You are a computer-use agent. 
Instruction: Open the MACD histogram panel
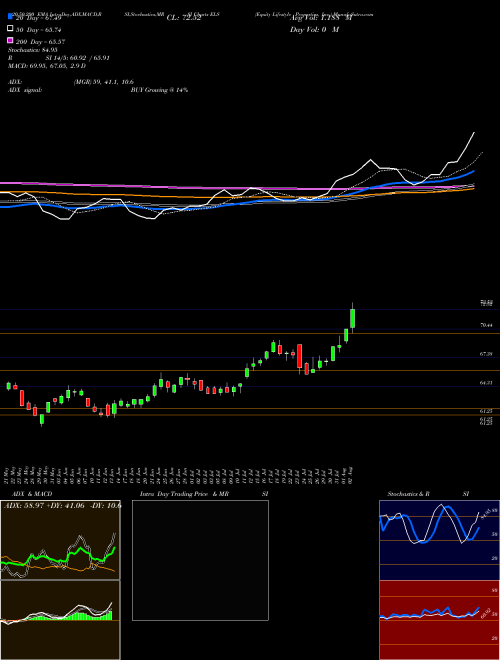click(x=60, y=620)
